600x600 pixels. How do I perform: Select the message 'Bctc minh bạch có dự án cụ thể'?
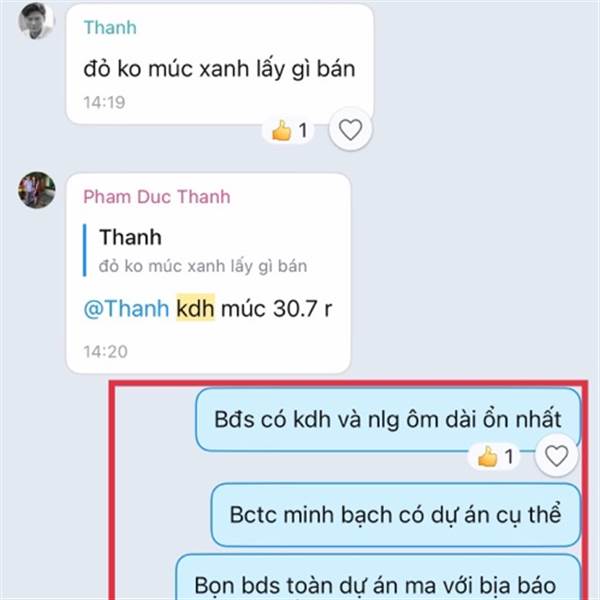(396, 514)
